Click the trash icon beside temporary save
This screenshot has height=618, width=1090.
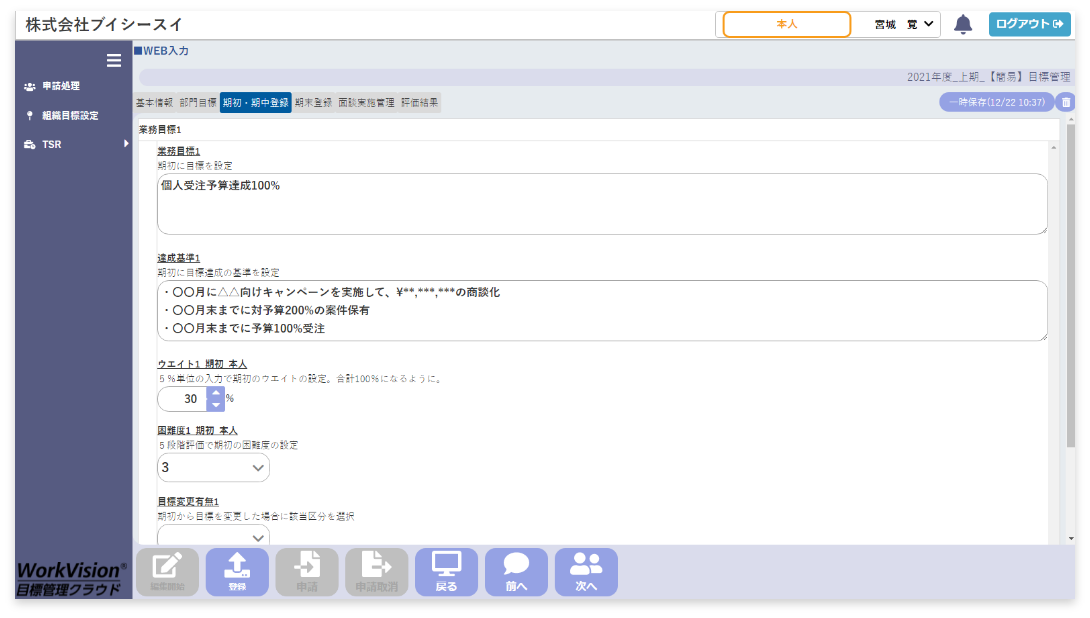coord(1066,102)
